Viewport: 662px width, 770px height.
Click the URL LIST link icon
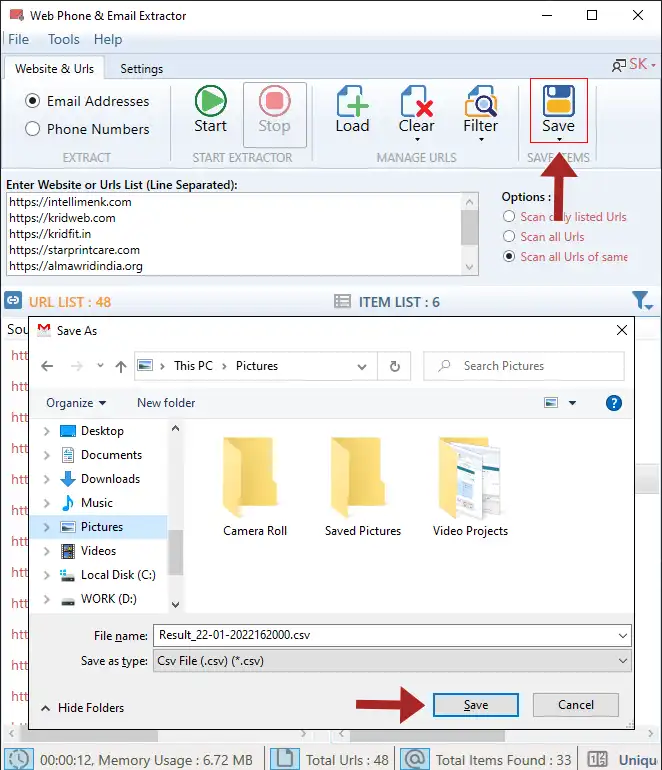coord(13,300)
